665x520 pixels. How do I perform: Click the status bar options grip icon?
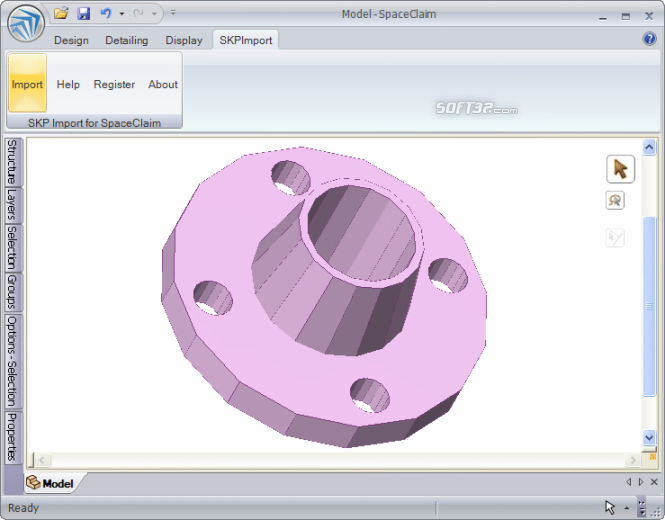(x=642, y=507)
